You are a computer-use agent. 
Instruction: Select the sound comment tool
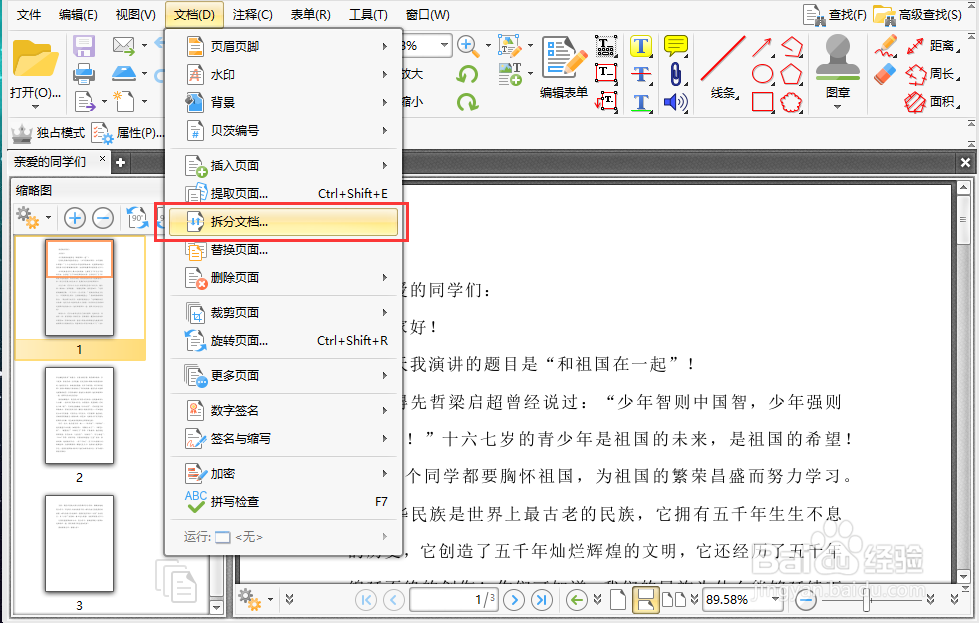pyautogui.click(x=675, y=100)
